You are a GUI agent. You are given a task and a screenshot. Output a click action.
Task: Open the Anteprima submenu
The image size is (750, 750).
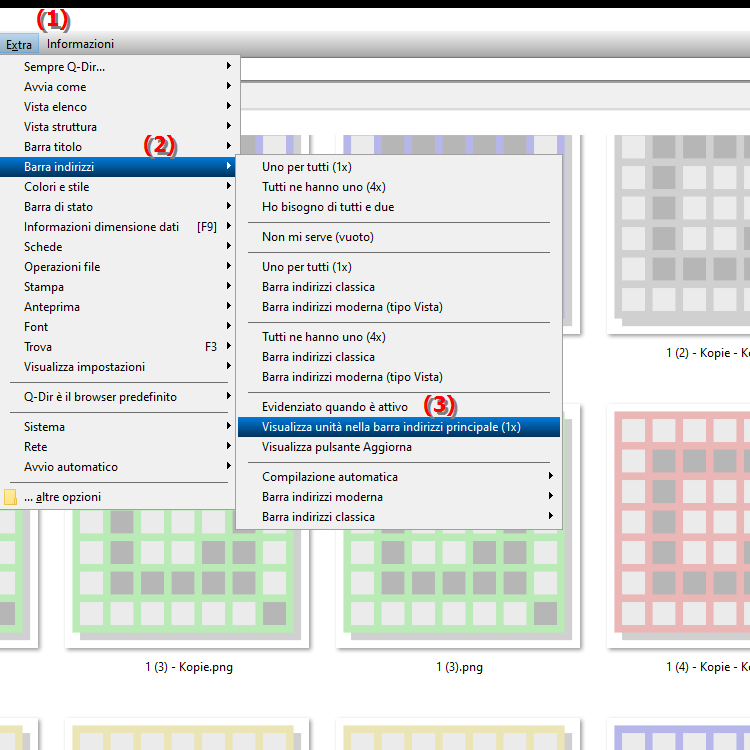118,307
